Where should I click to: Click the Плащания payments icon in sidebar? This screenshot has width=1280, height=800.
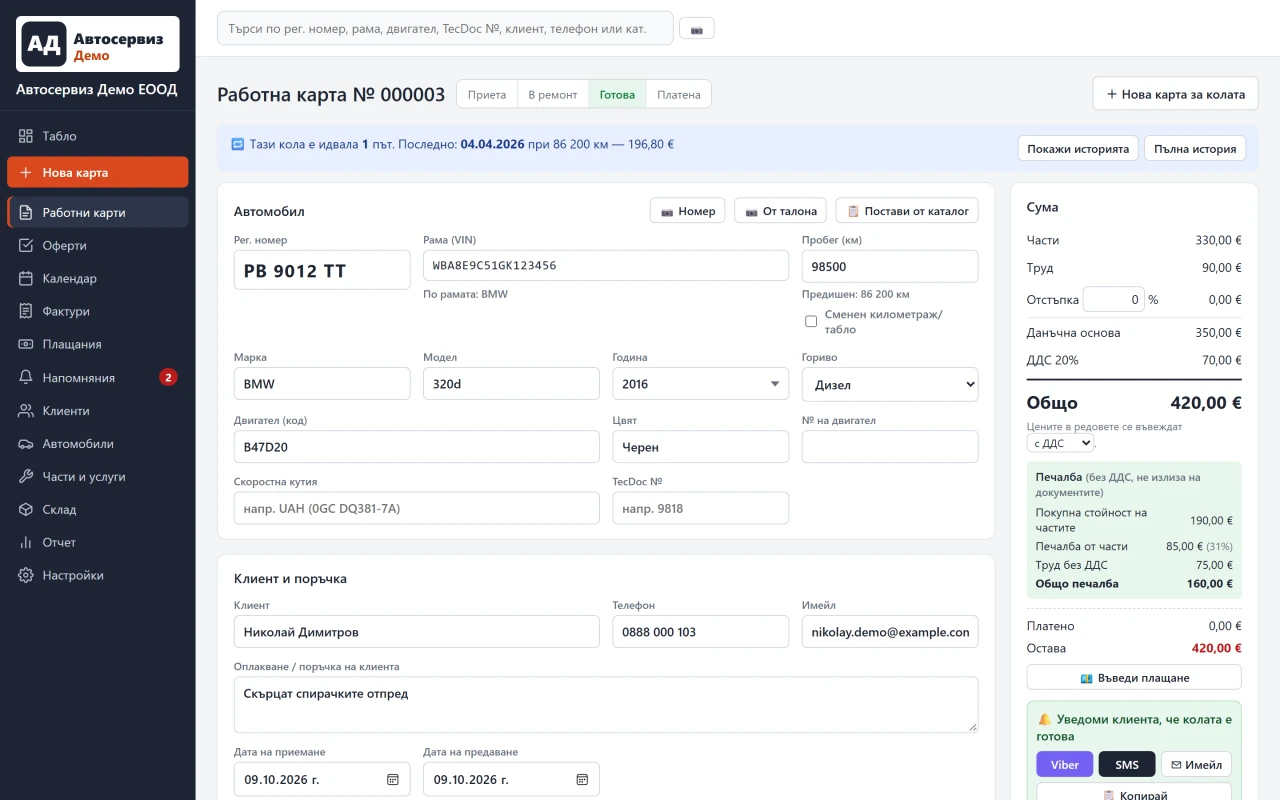pos(26,345)
